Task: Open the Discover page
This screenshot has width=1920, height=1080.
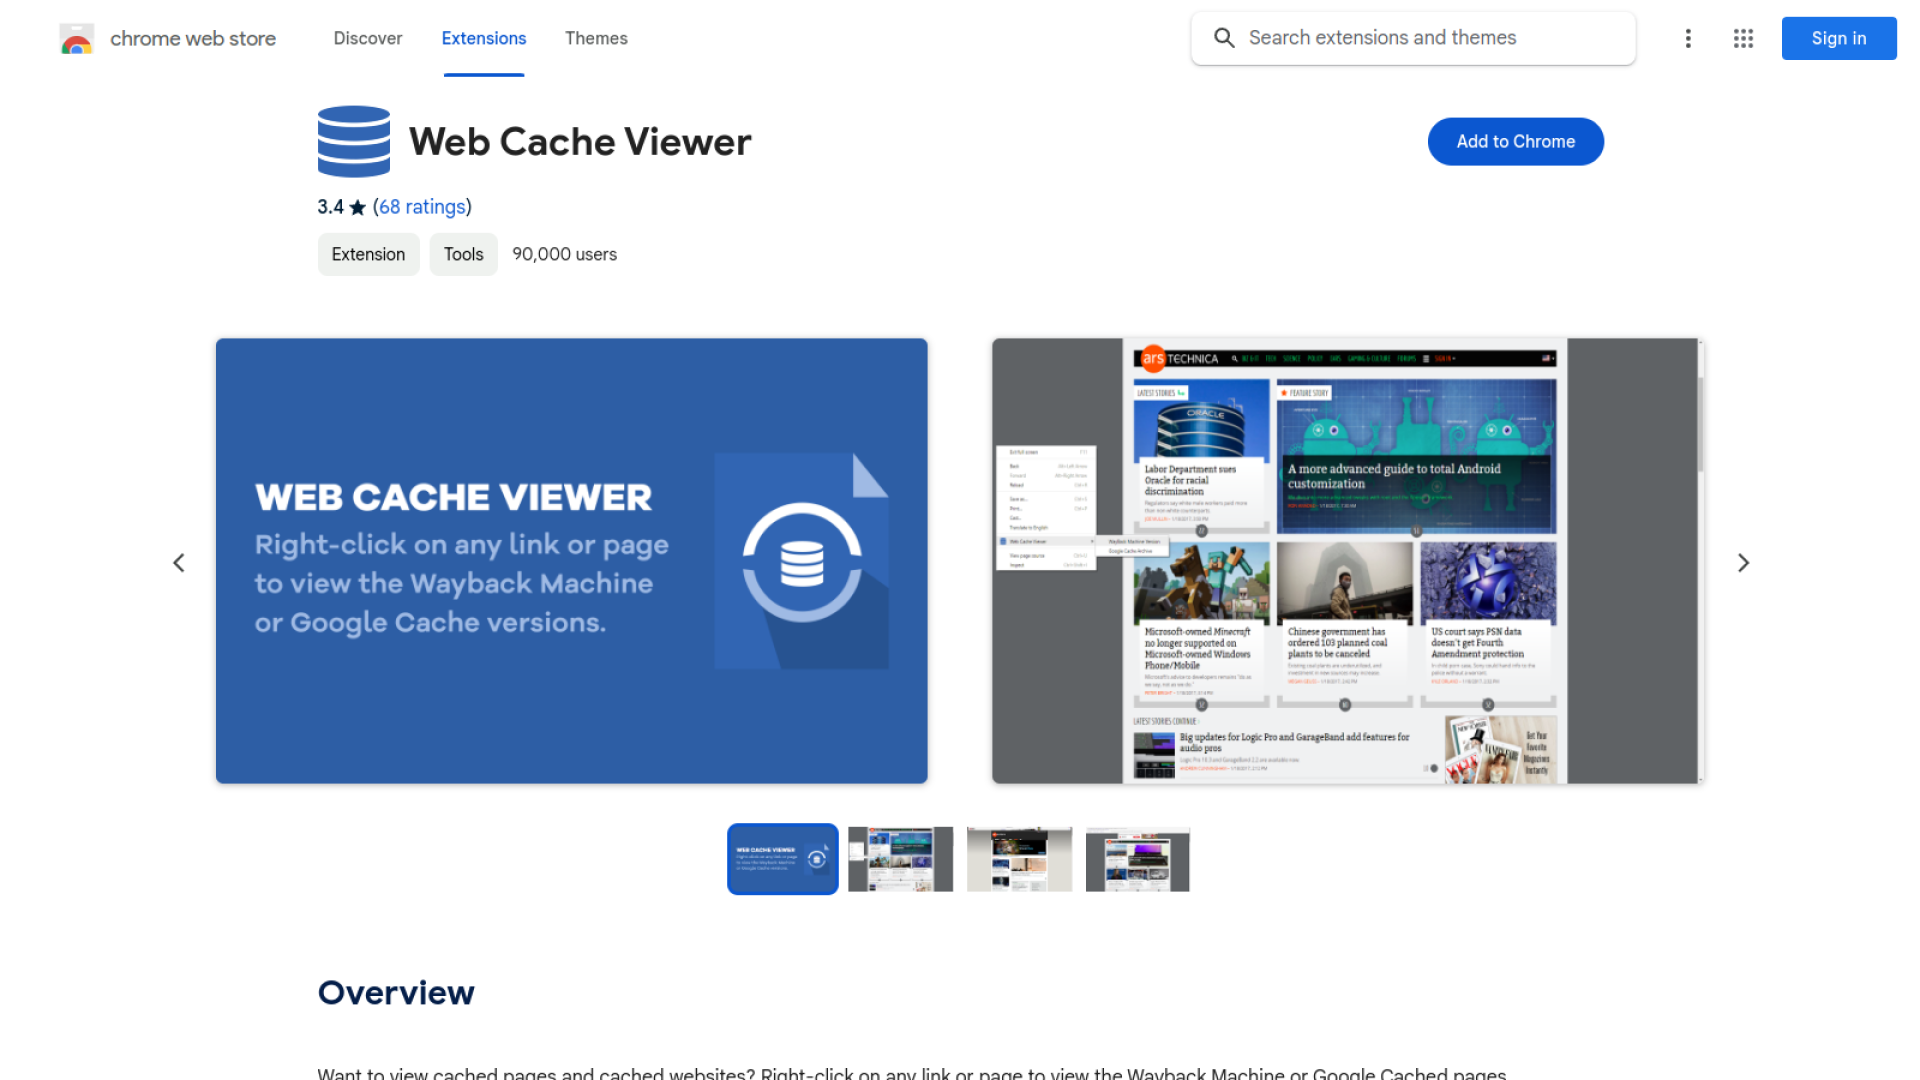Action: [367, 38]
